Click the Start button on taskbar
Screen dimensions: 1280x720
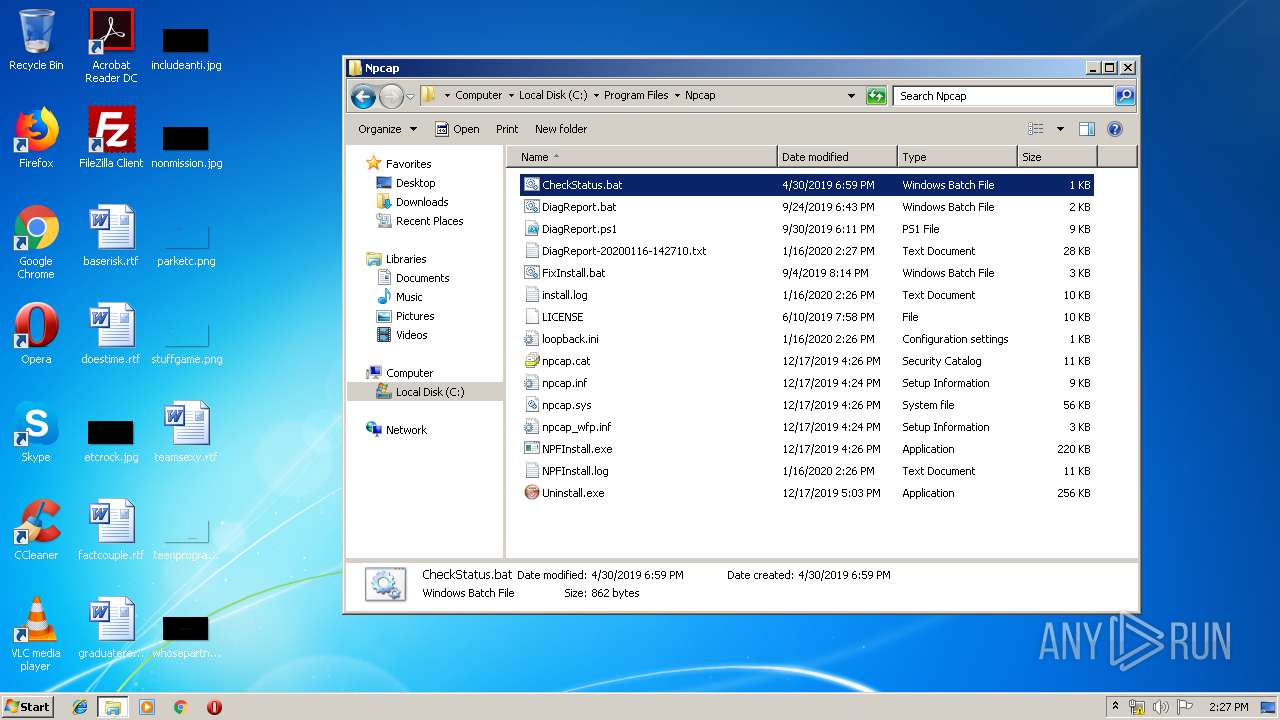coord(27,706)
